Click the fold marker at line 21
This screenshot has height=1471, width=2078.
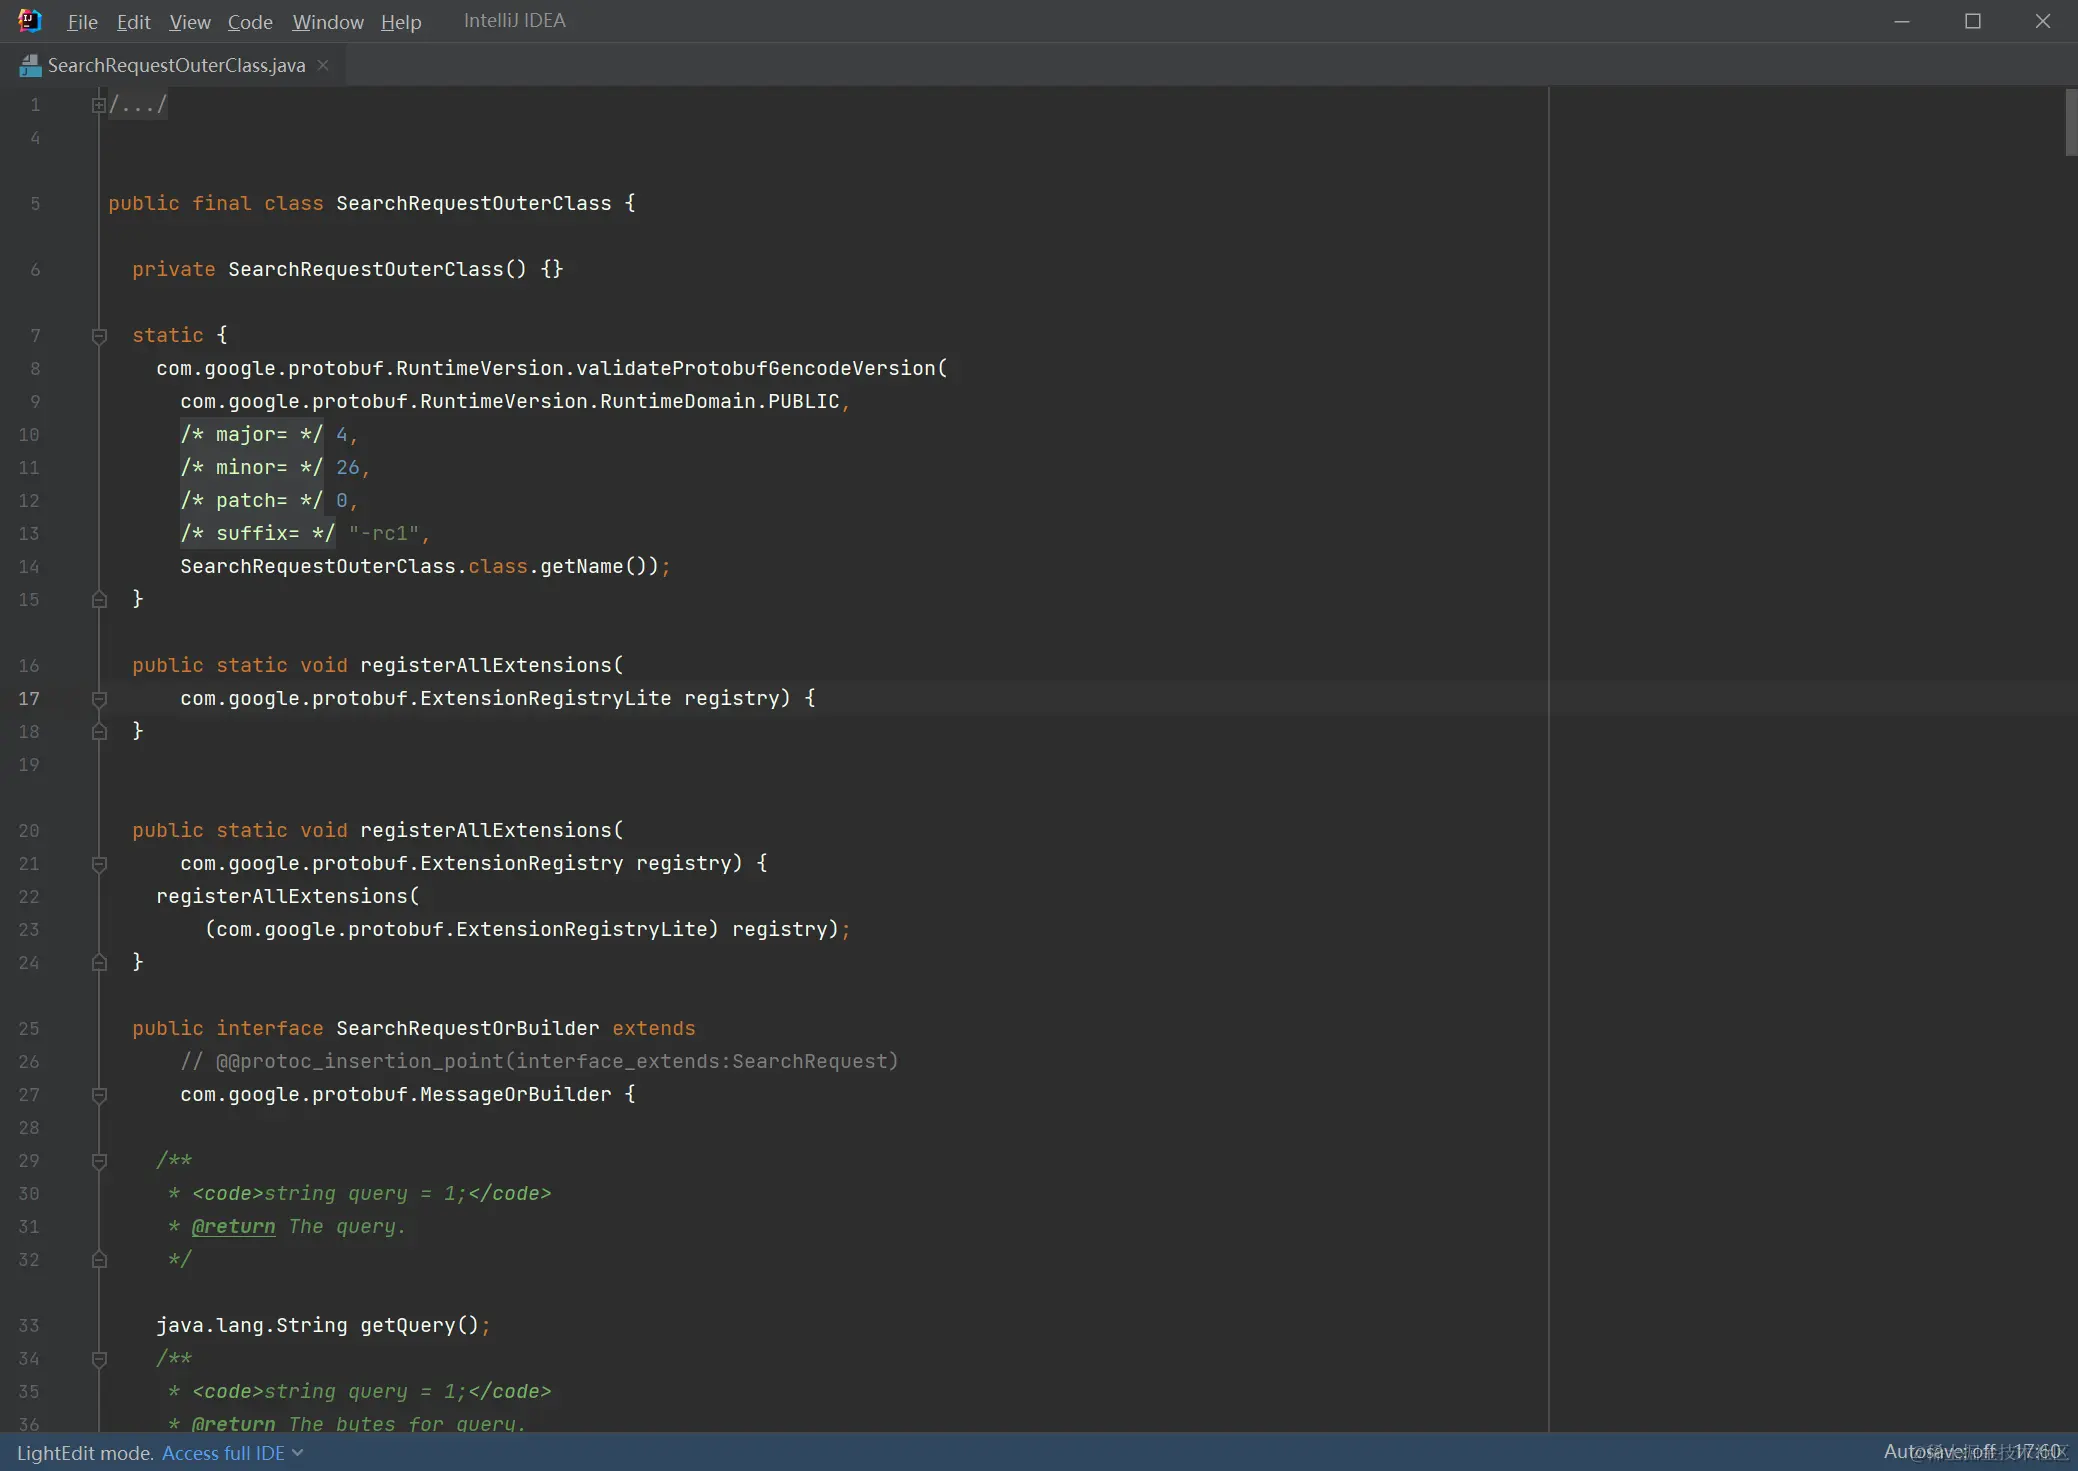coord(99,864)
